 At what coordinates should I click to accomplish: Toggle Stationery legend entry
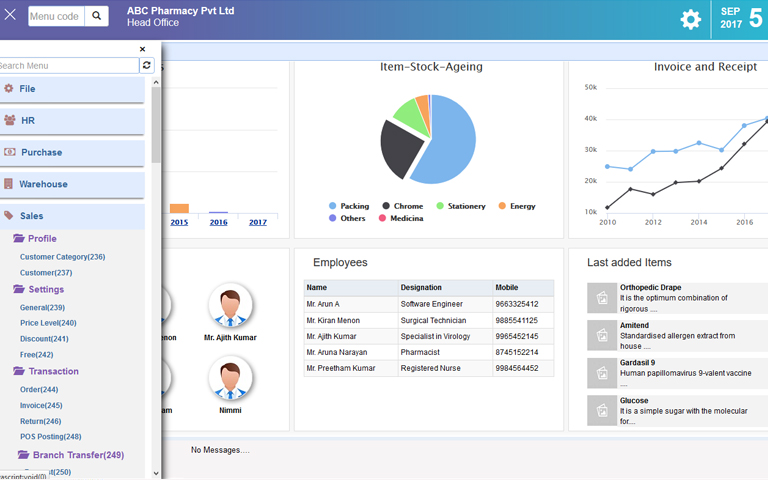[x=461, y=206]
